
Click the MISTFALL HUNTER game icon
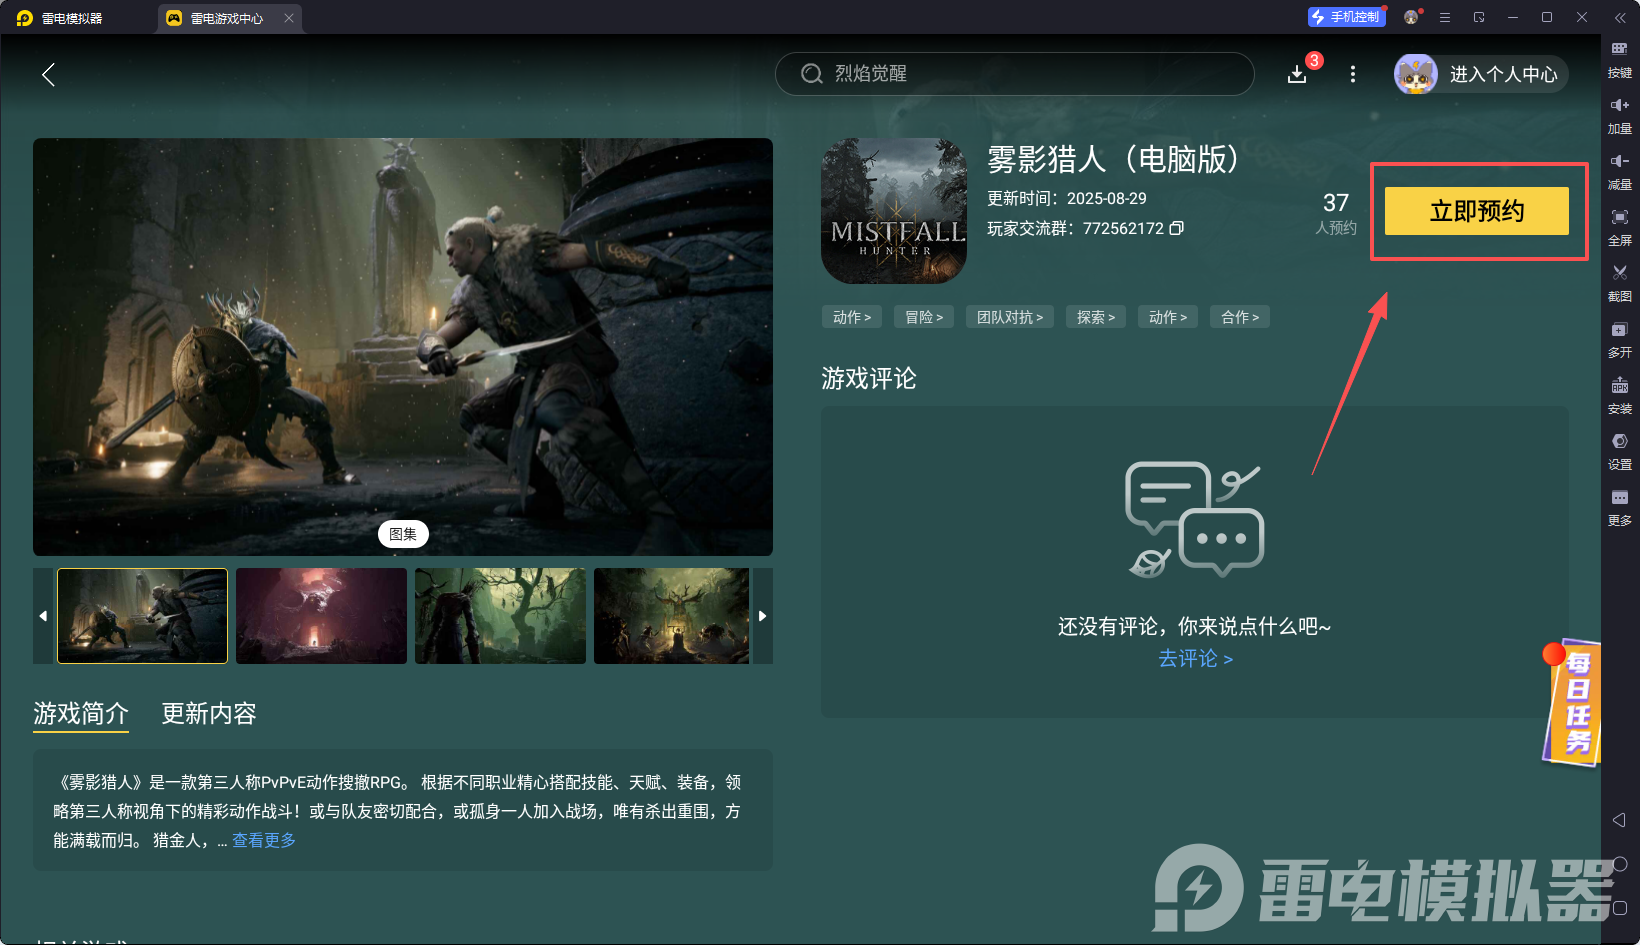894,211
